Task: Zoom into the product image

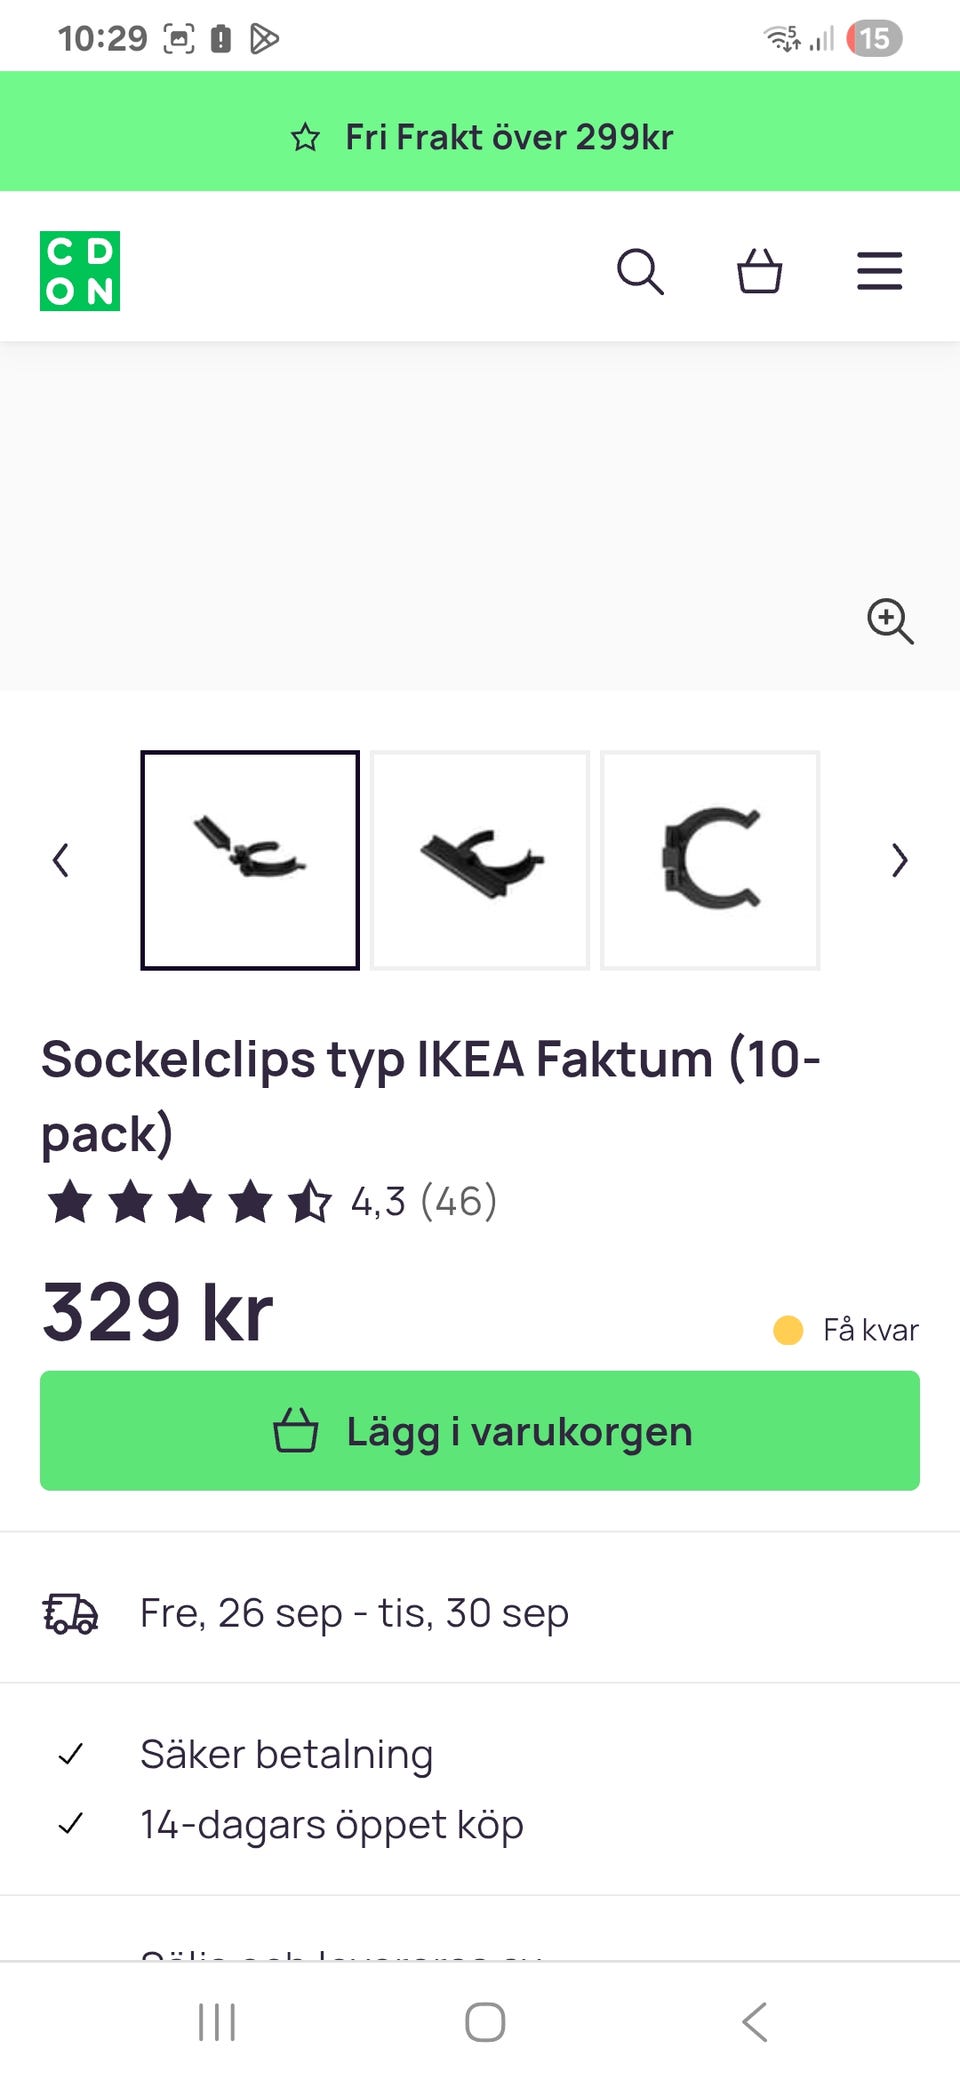Action: (890, 621)
